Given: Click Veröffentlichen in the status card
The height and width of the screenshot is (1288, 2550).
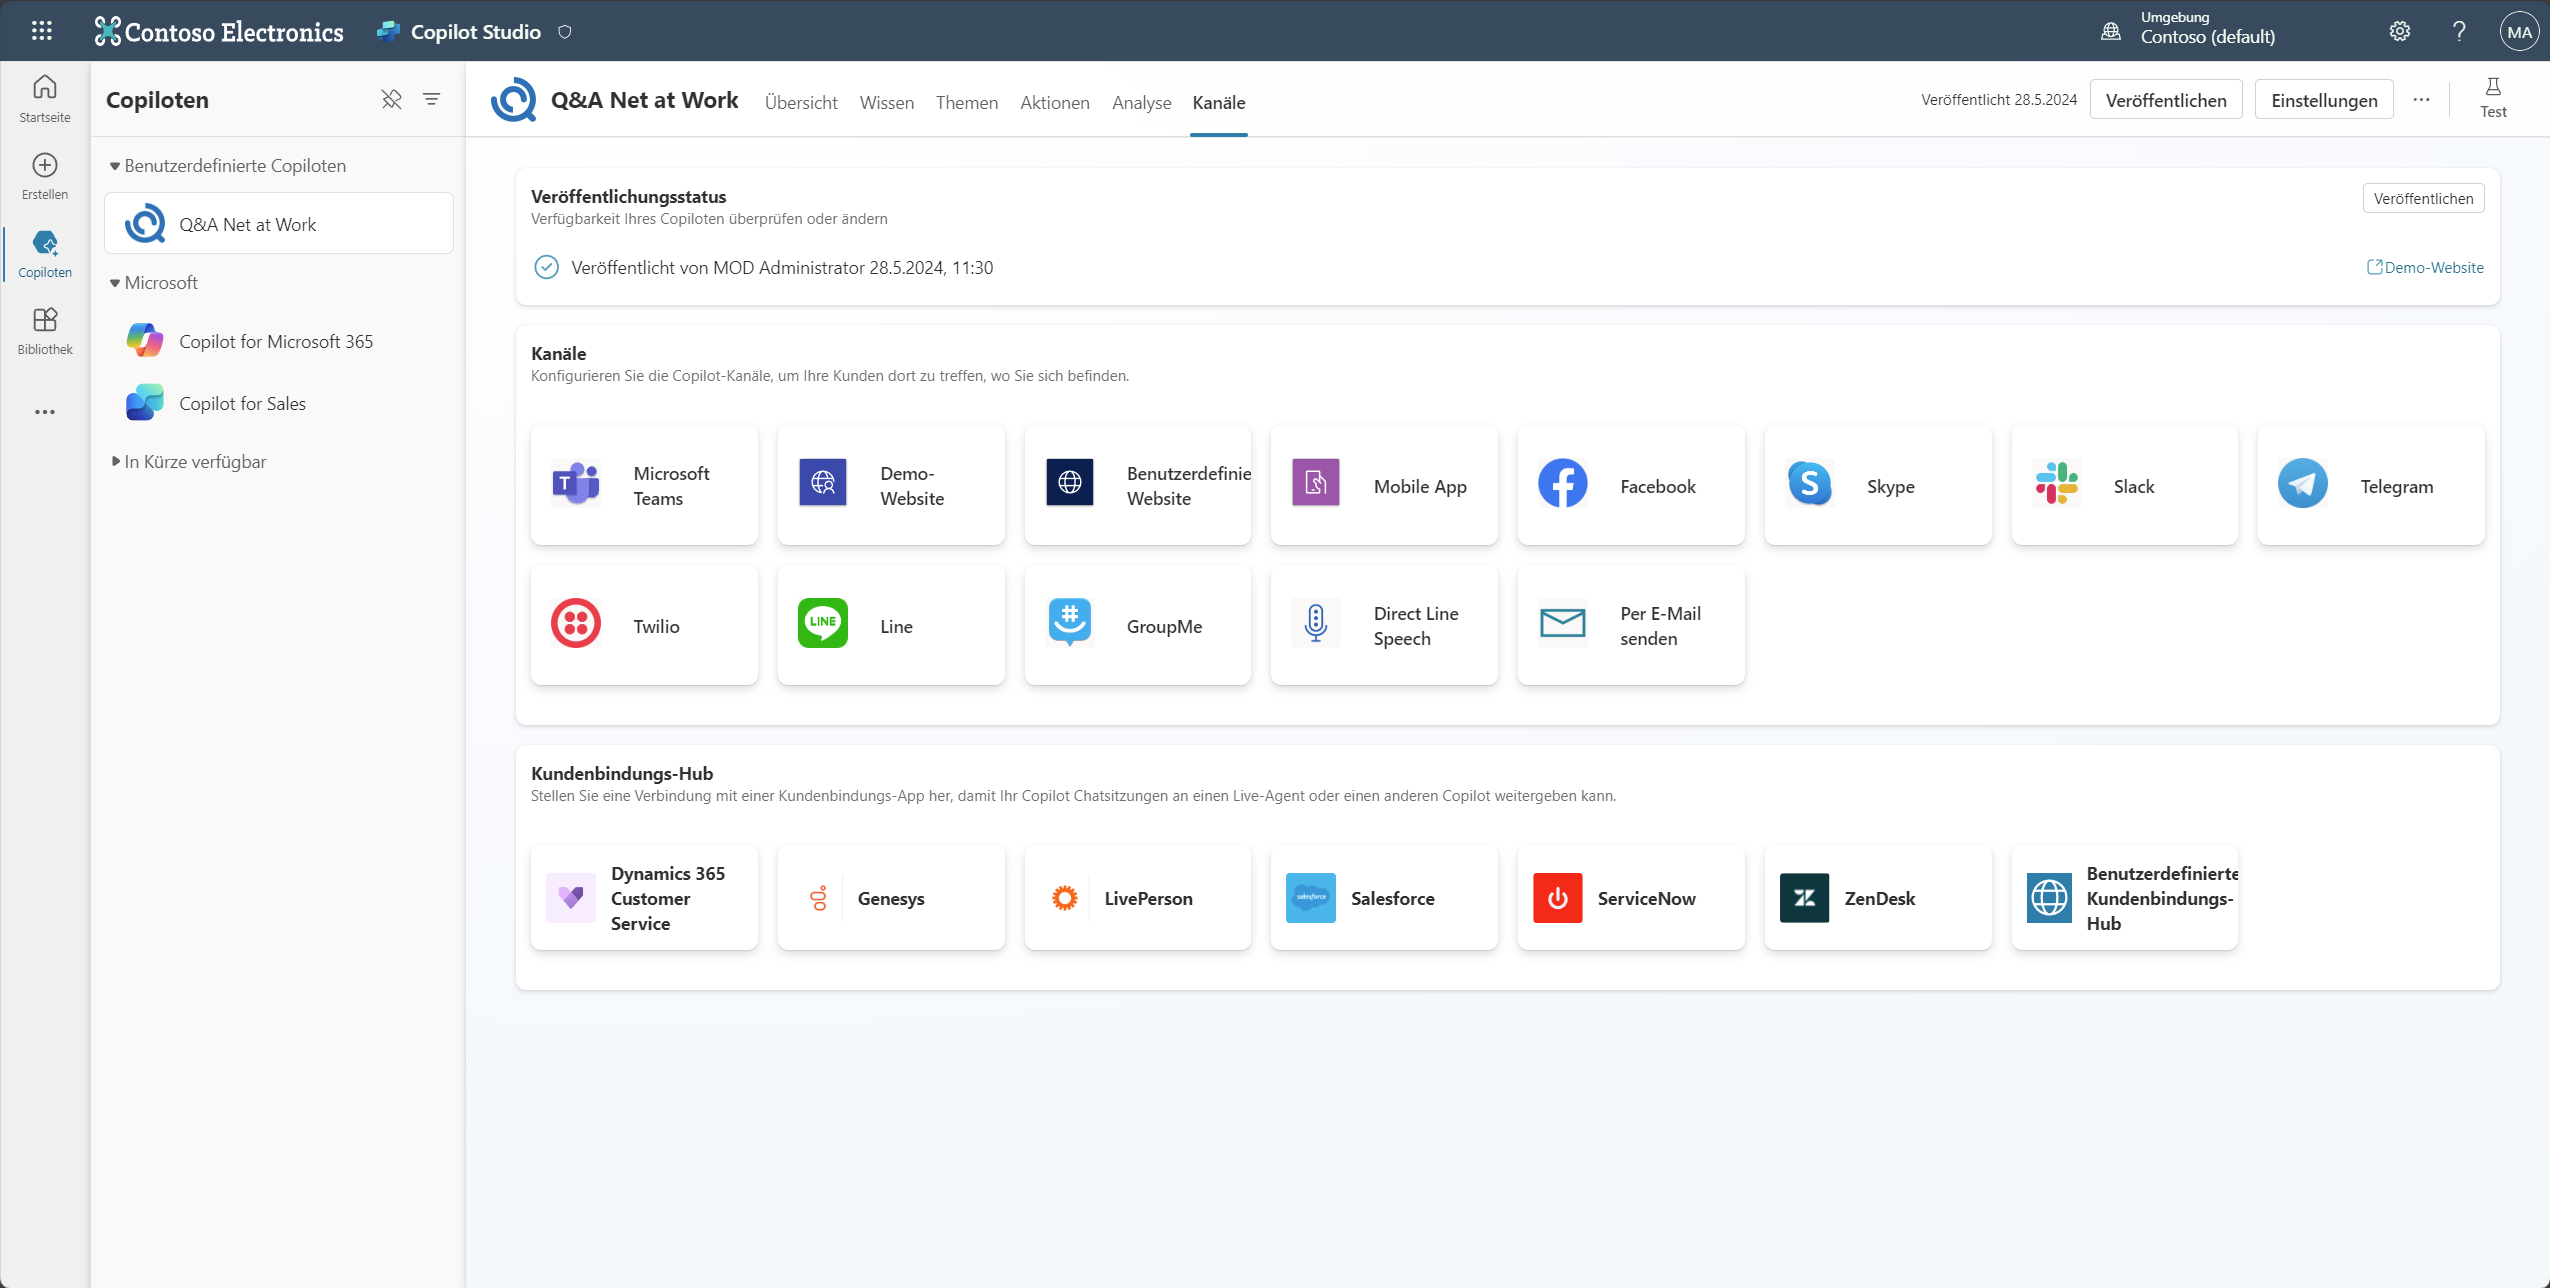Looking at the screenshot, I should coord(2423,198).
